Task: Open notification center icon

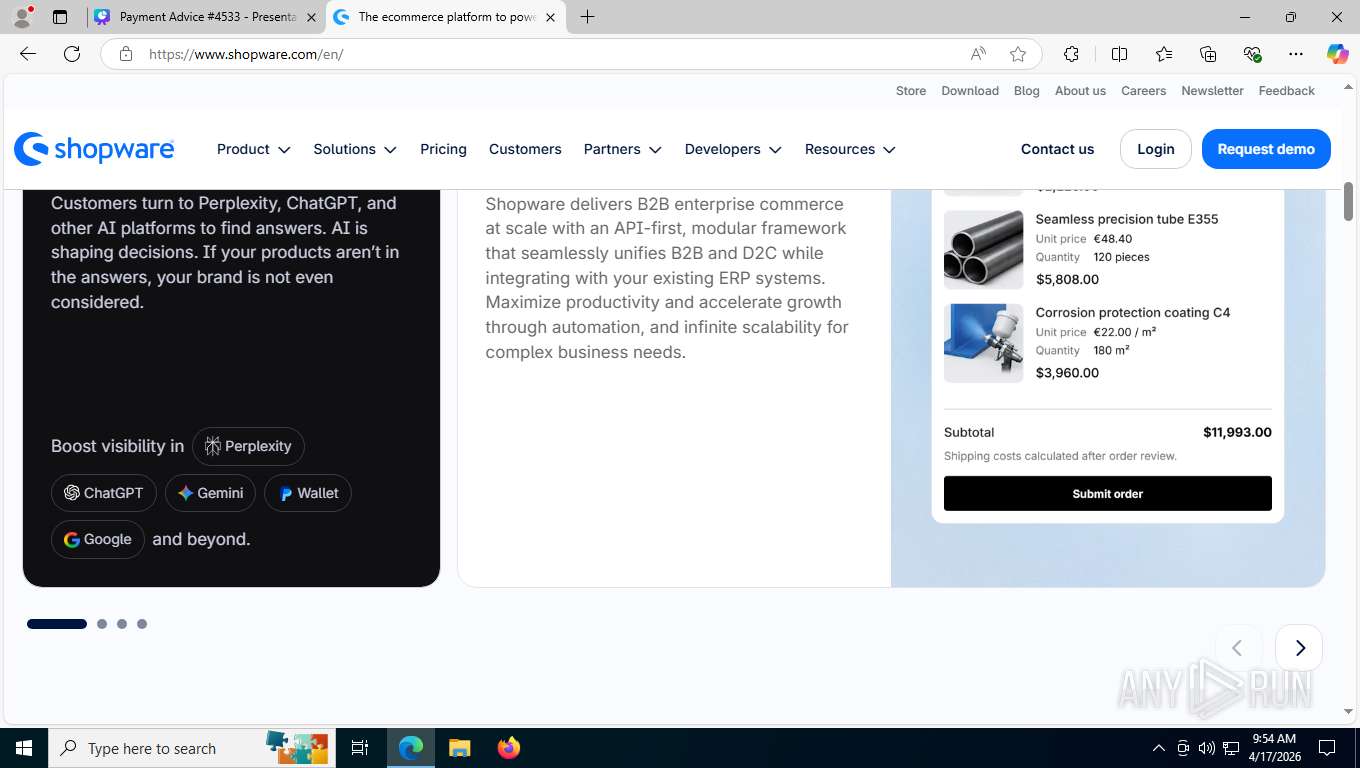Action: tap(1327, 748)
